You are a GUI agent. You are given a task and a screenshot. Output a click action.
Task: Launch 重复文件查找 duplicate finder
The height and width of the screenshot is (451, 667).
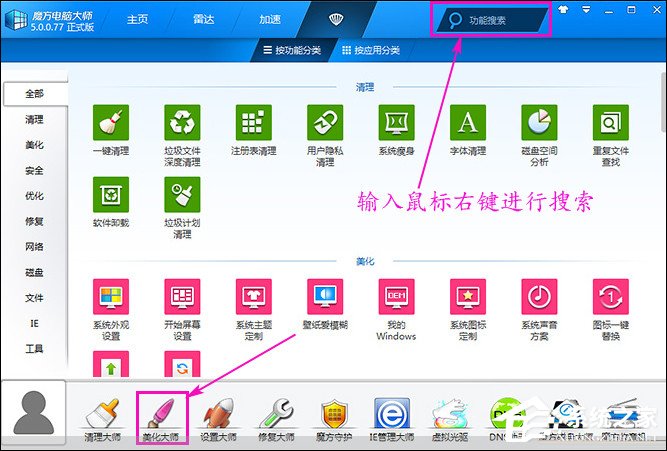[x=611, y=123]
